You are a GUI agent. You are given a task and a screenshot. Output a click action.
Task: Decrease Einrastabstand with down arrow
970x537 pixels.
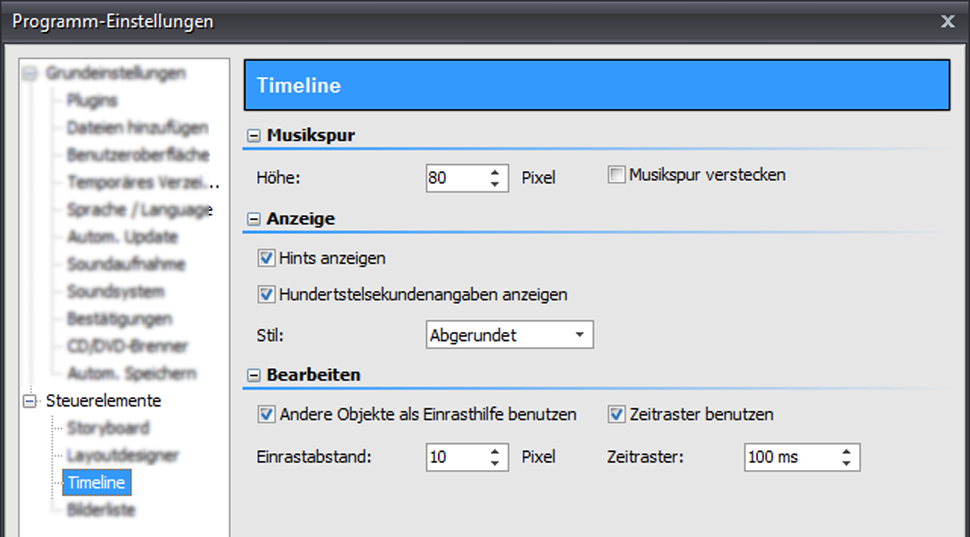pyautogui.click(x=494, y=463)
